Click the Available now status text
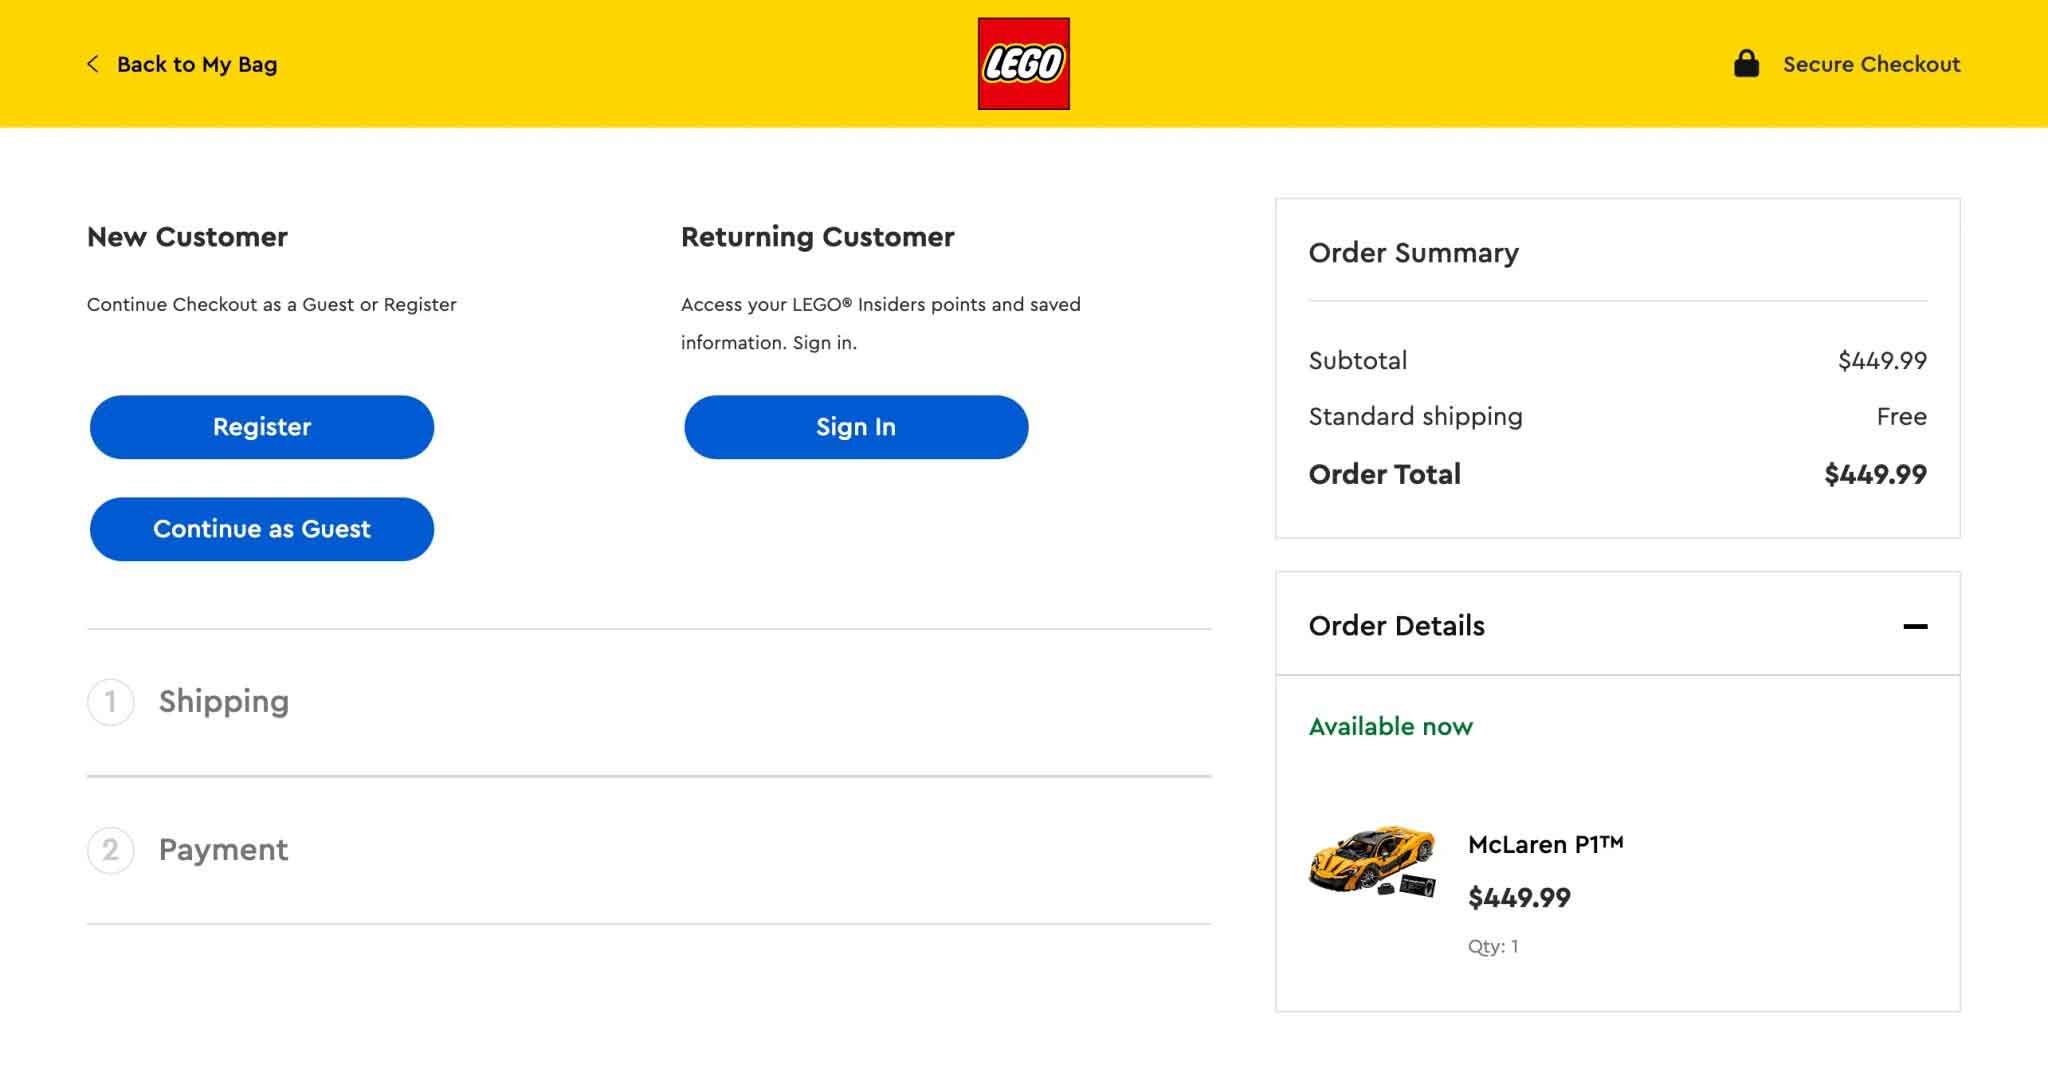Screen dimensions: 2048x1065 pos(1390,726)
